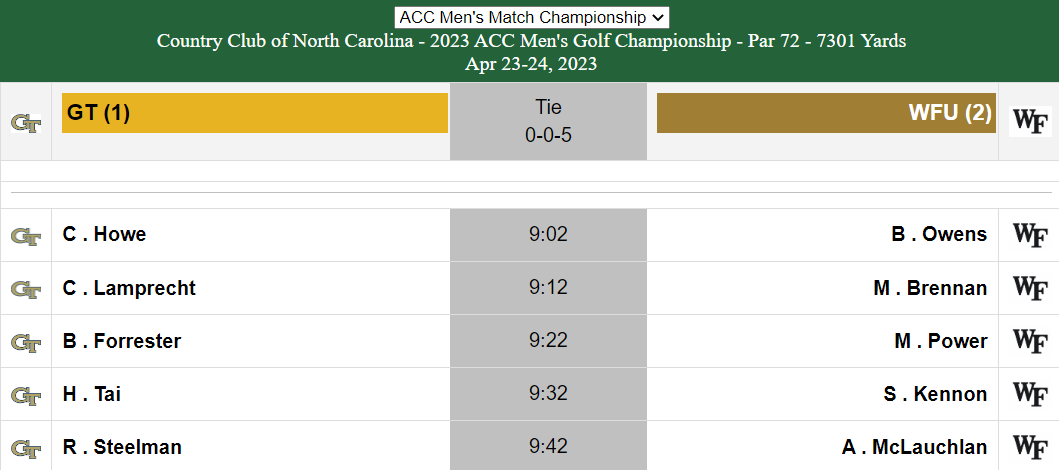Open player R. Steelman
Image resolution: width=1059 pixels, height=470 pixels.
[x=122, y=447]
